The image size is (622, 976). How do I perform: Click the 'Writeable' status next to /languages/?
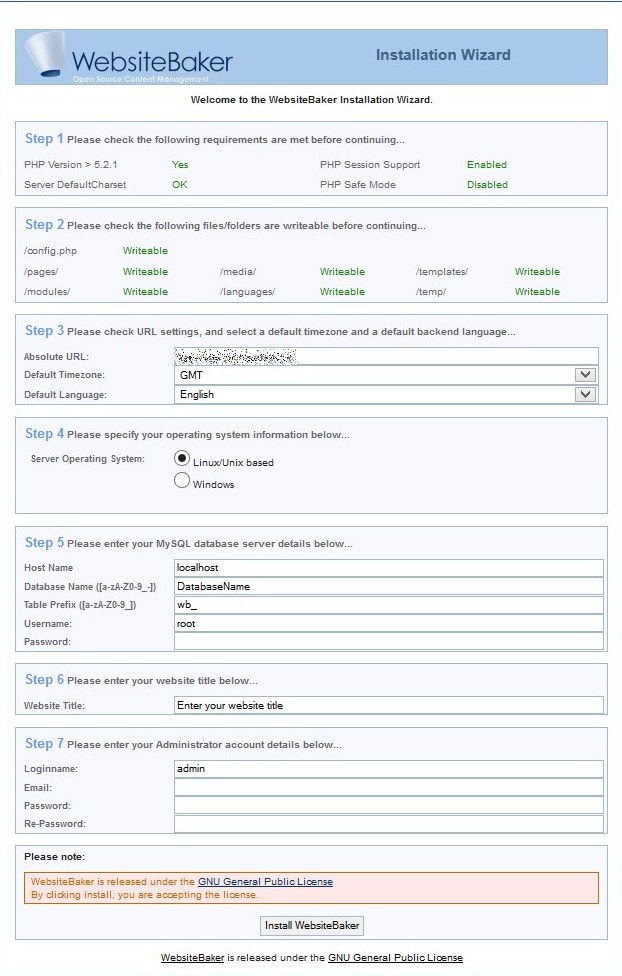point(342,291)
